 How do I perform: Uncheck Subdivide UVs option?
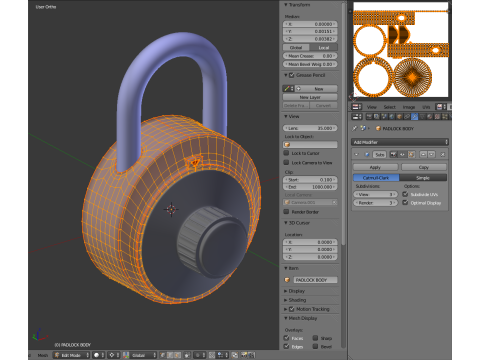coord(405,194)
